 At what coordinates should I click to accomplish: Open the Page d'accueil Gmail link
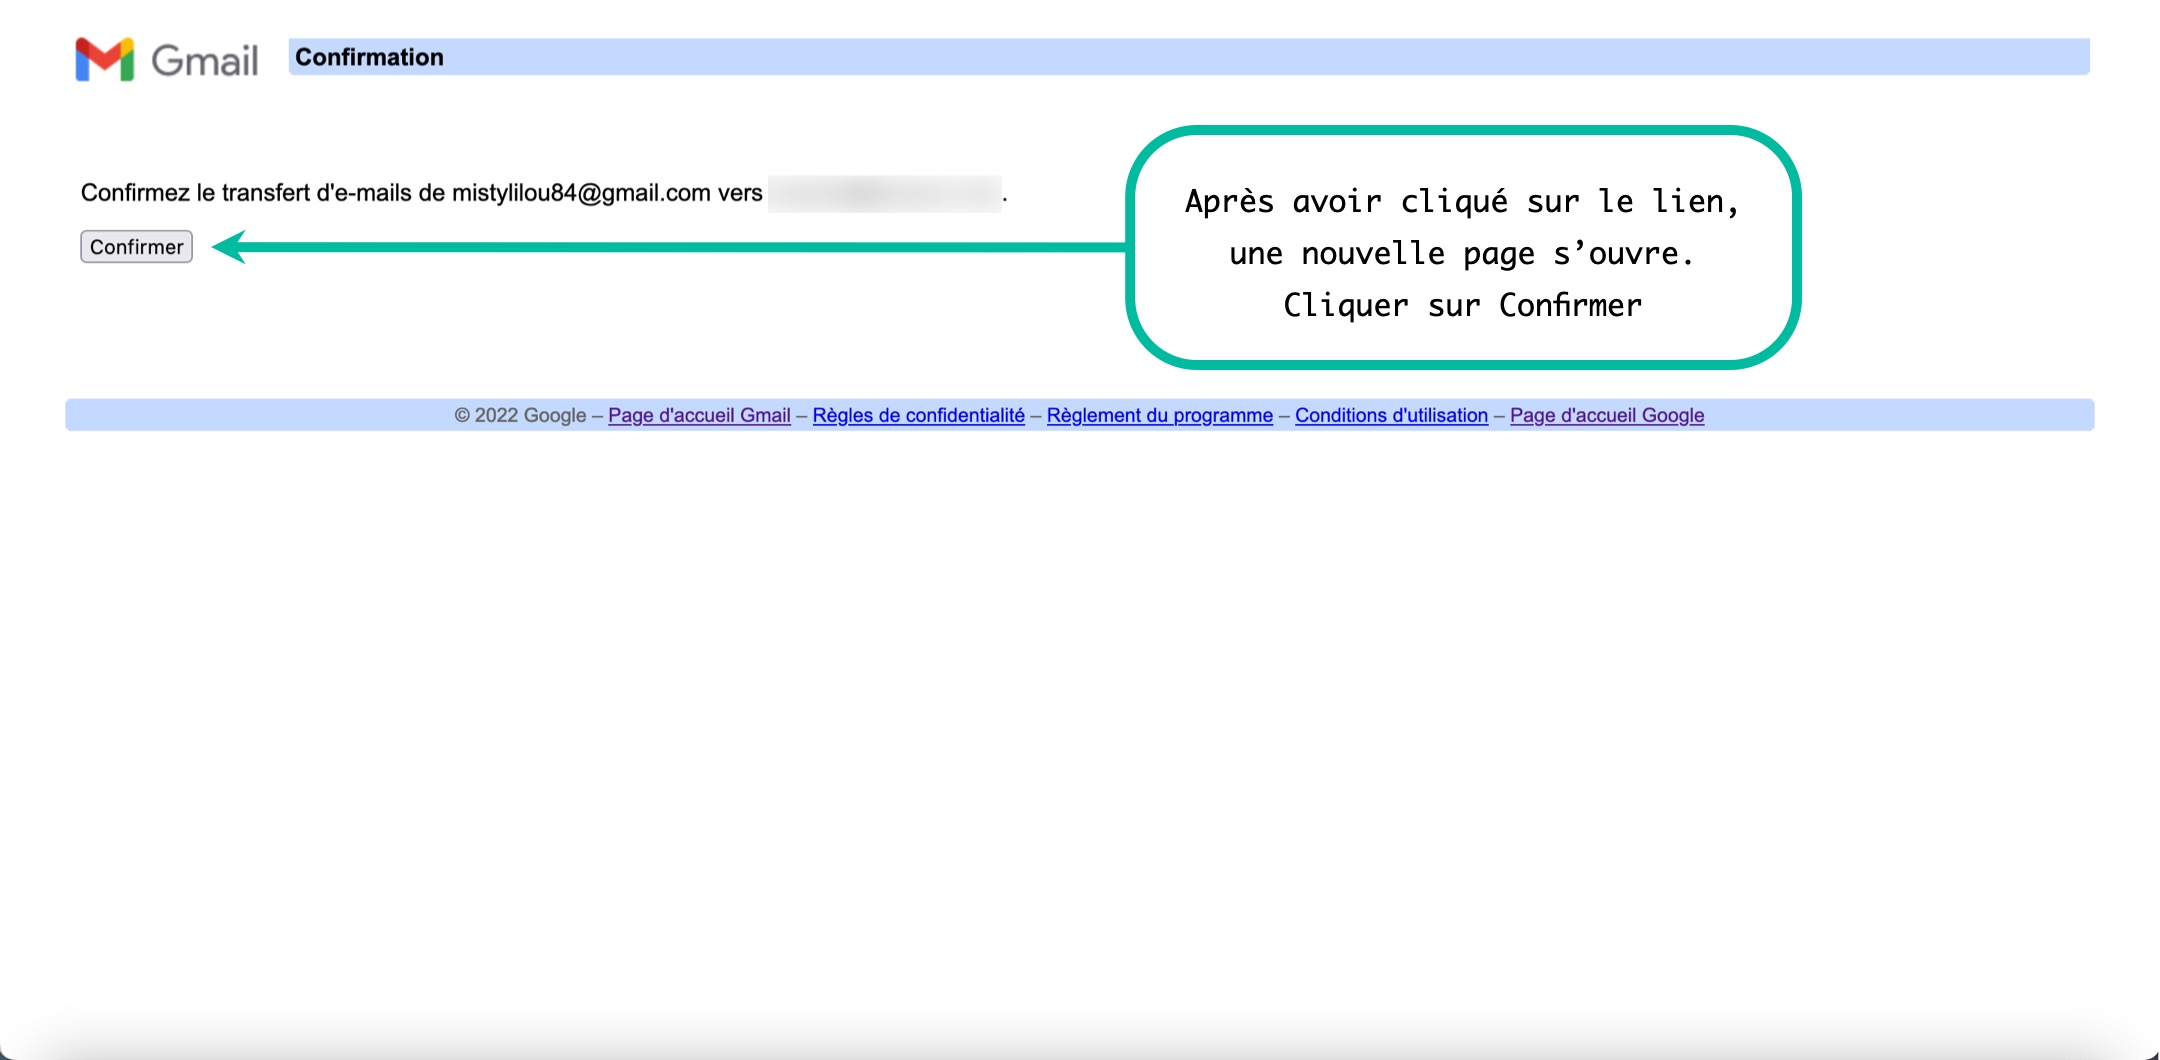pos(699,415)
